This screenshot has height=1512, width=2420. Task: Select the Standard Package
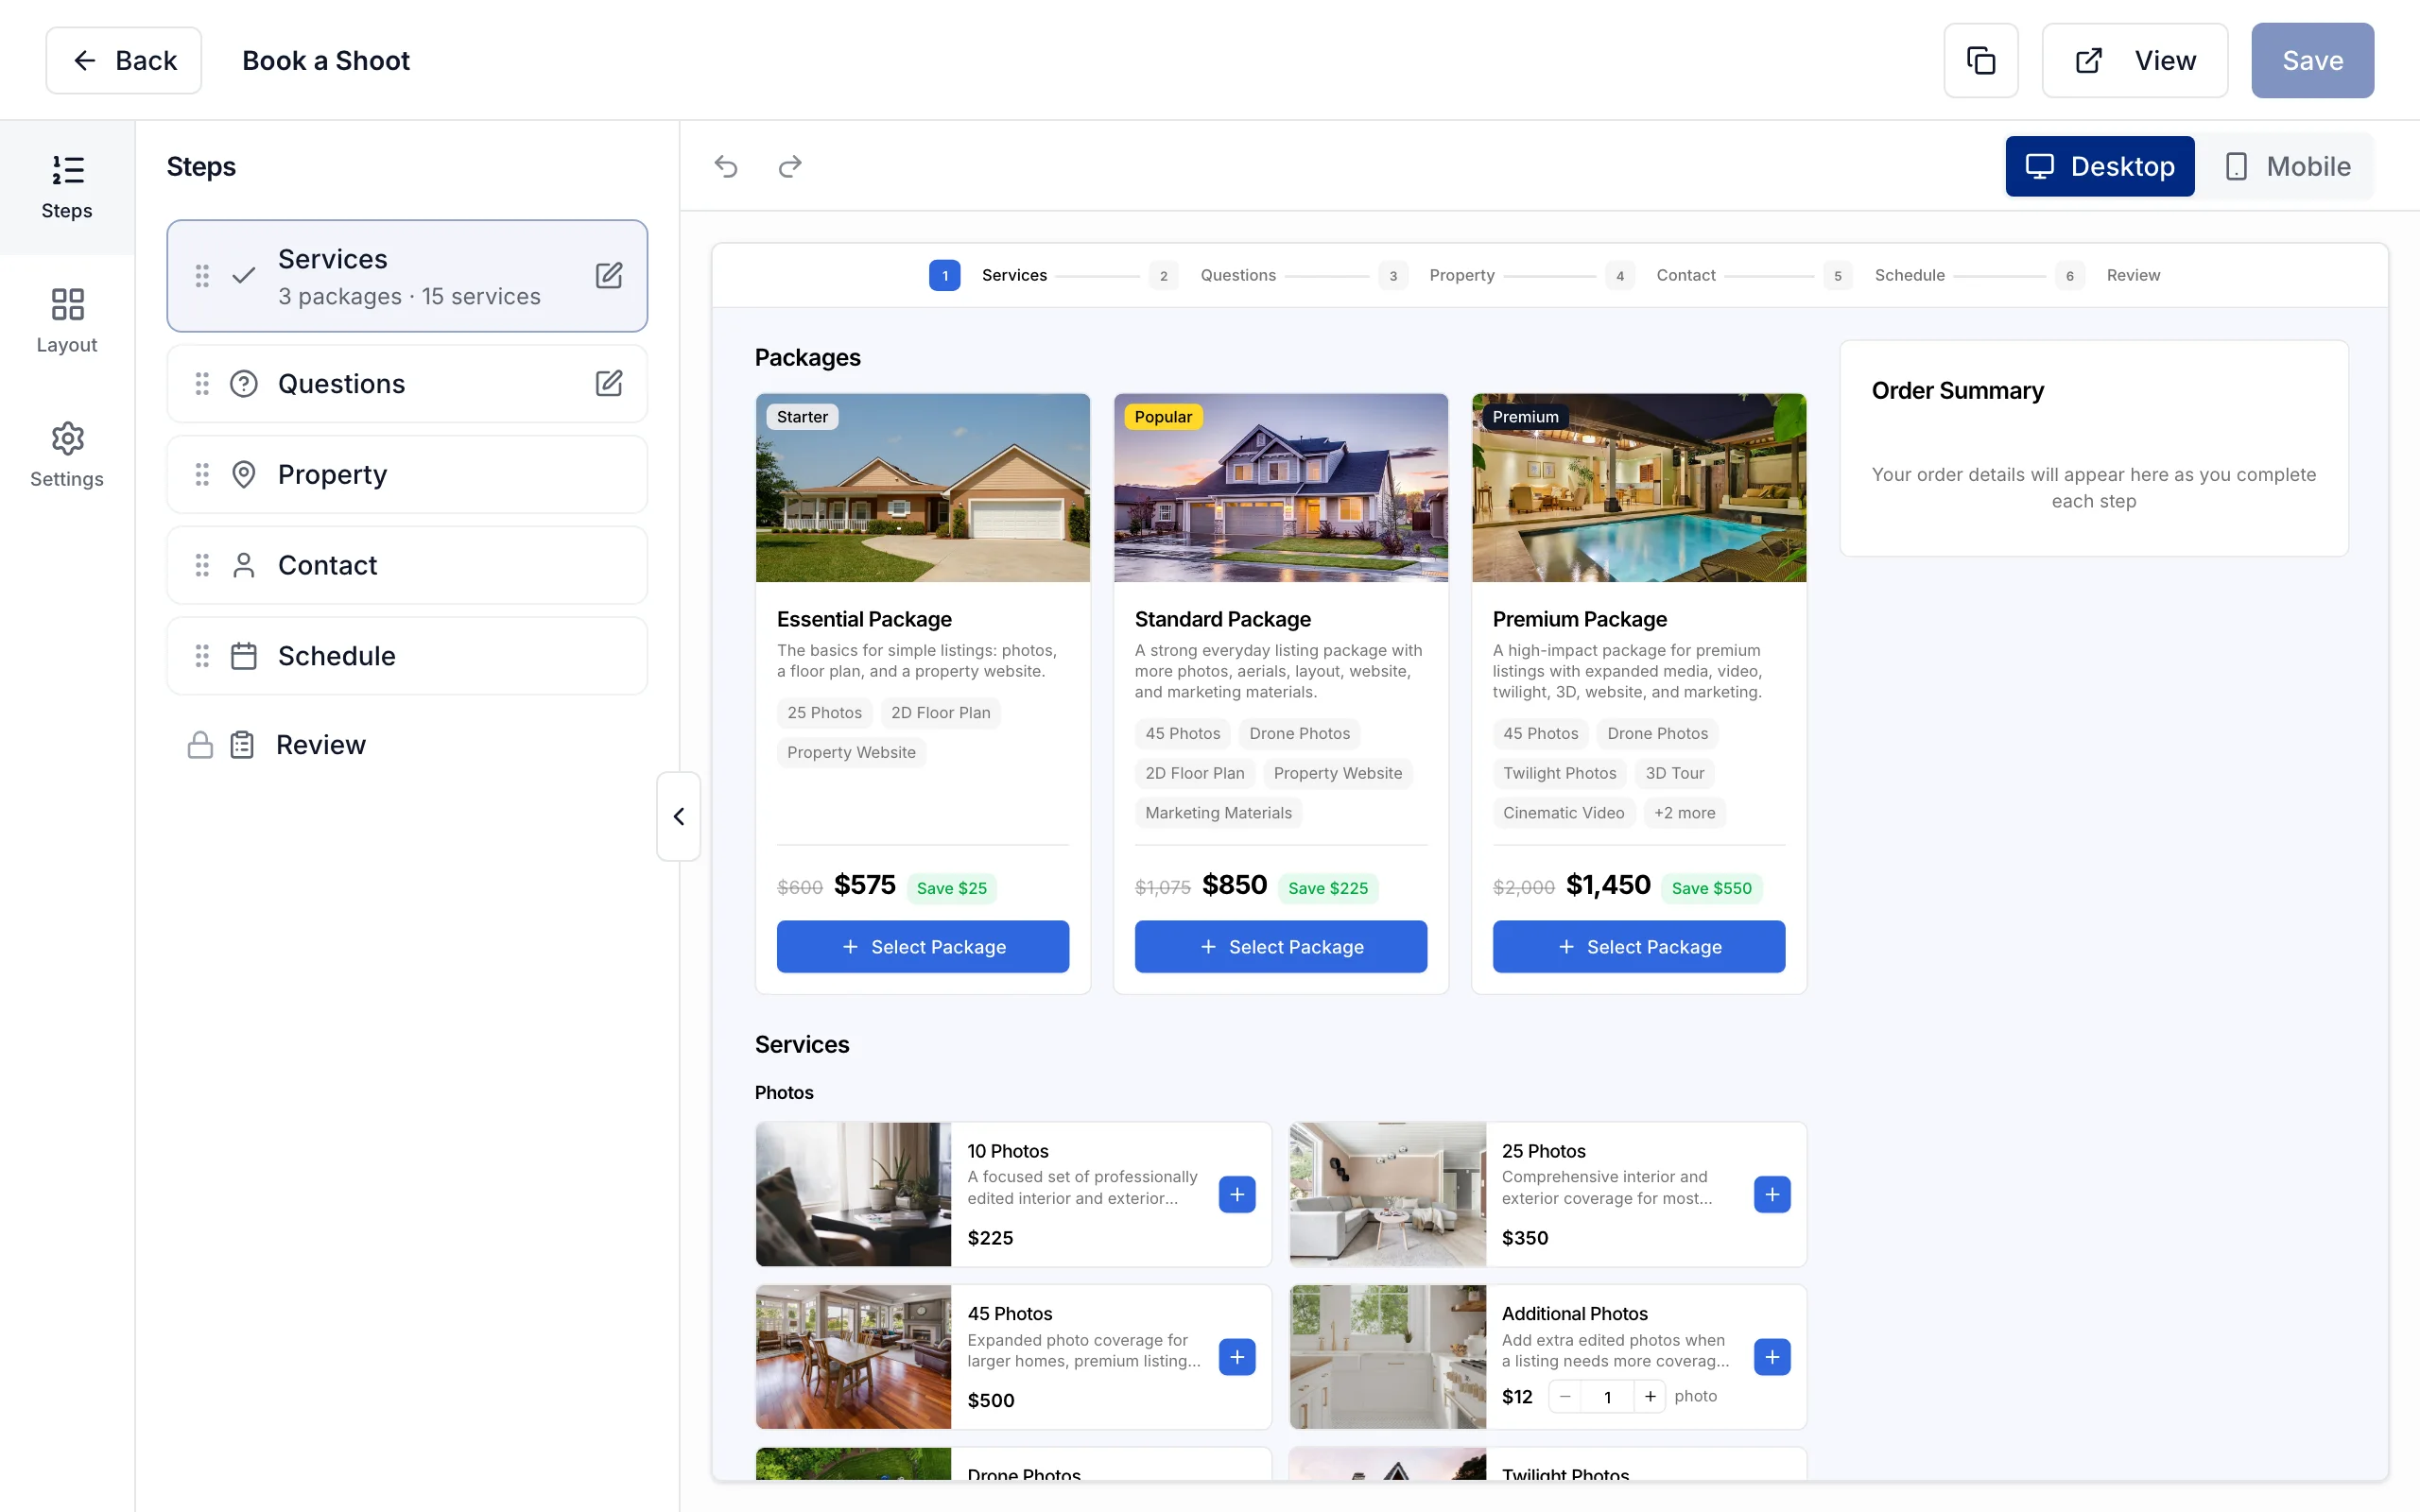(1280, 946)
